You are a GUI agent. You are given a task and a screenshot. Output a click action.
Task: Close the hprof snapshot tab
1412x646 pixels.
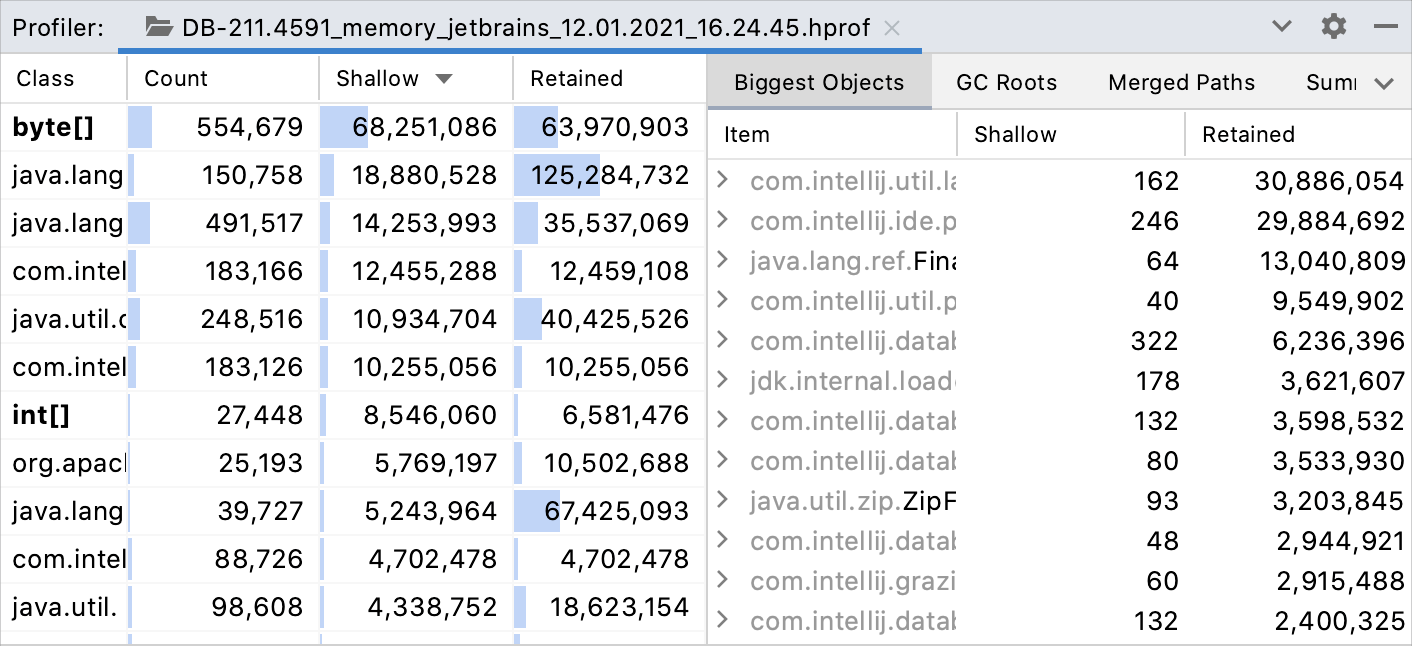point(893,28)
